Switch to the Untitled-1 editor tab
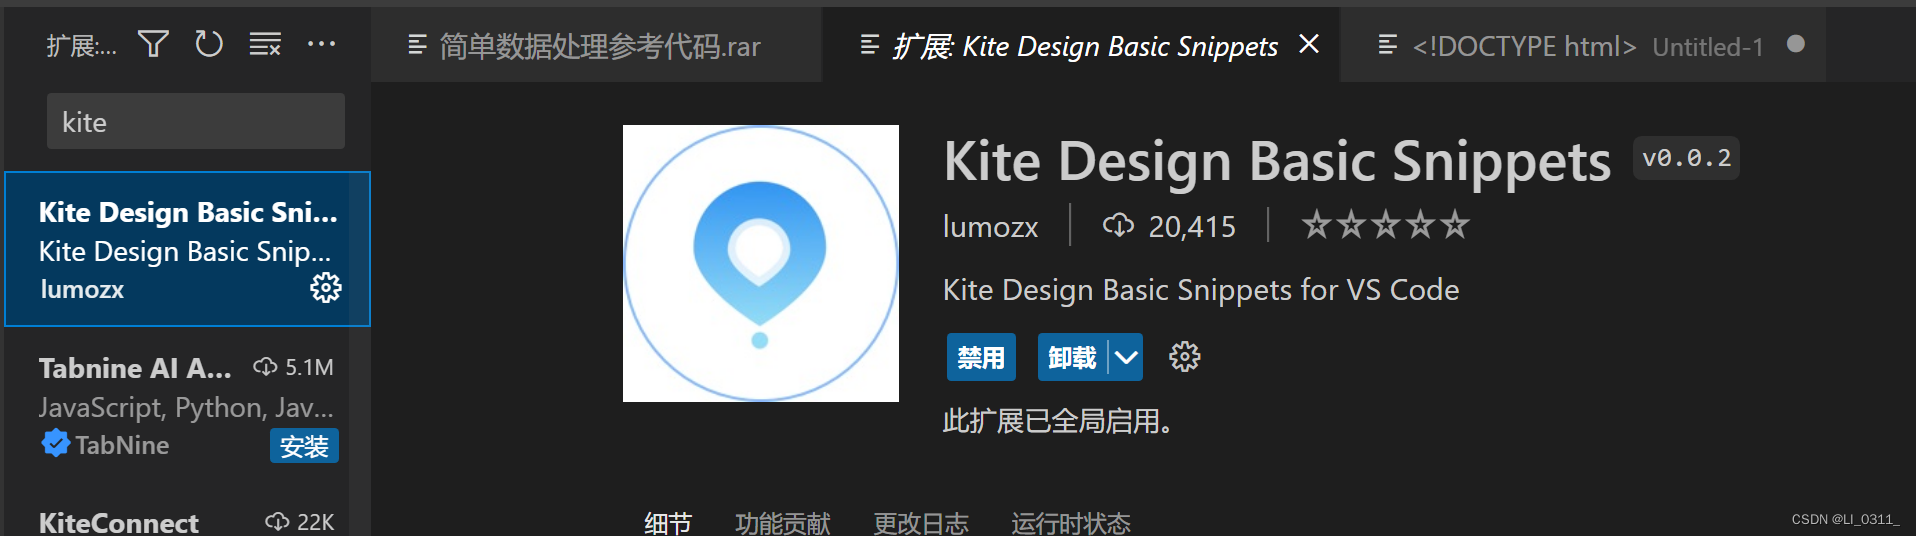The width and height of the screenshot is (1916, 536). point(1583,45)
